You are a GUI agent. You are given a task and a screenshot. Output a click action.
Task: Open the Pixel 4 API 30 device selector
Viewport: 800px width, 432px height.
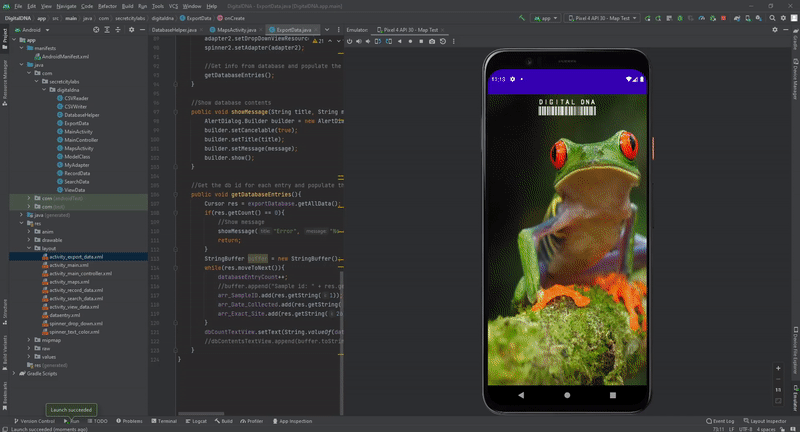(x=602, y=18)
